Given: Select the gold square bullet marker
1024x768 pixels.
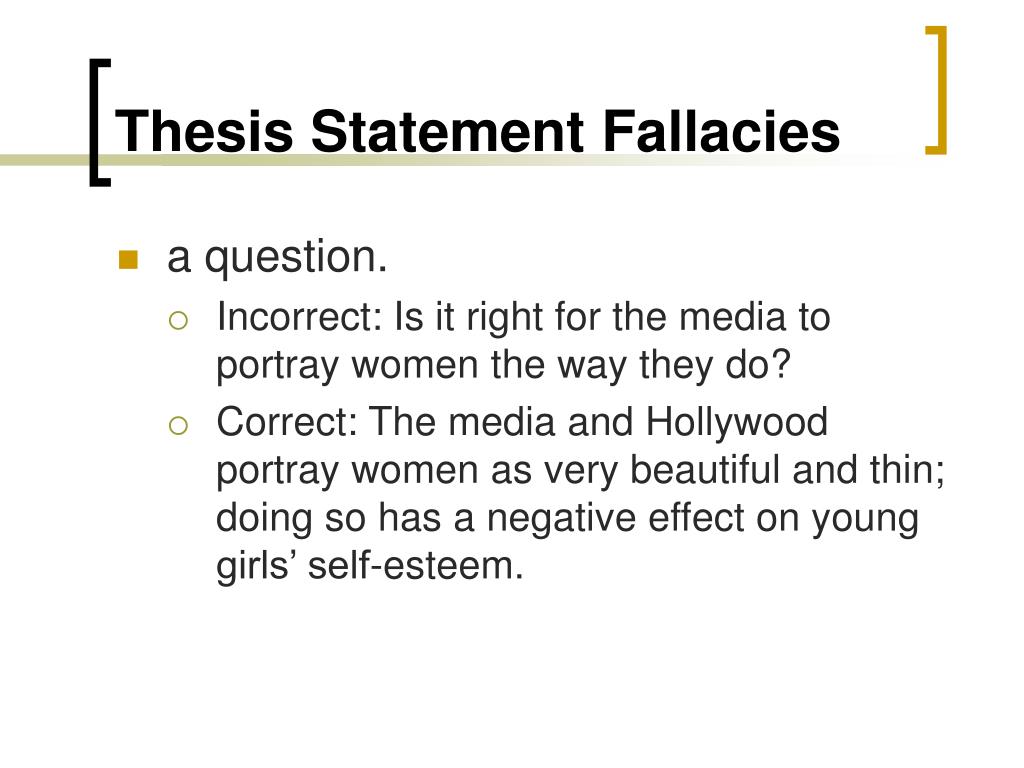Looking at the screenshot, I should point(129,260).
